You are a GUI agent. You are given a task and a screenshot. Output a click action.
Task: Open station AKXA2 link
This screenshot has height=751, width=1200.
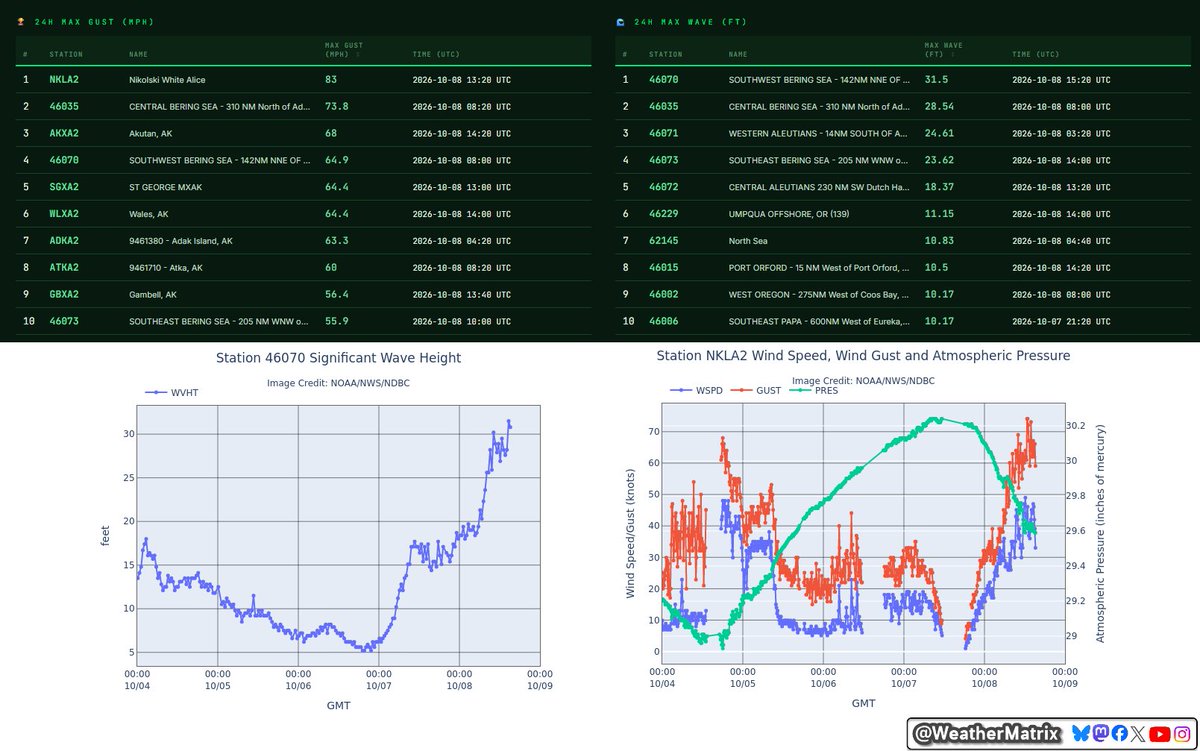64,133
